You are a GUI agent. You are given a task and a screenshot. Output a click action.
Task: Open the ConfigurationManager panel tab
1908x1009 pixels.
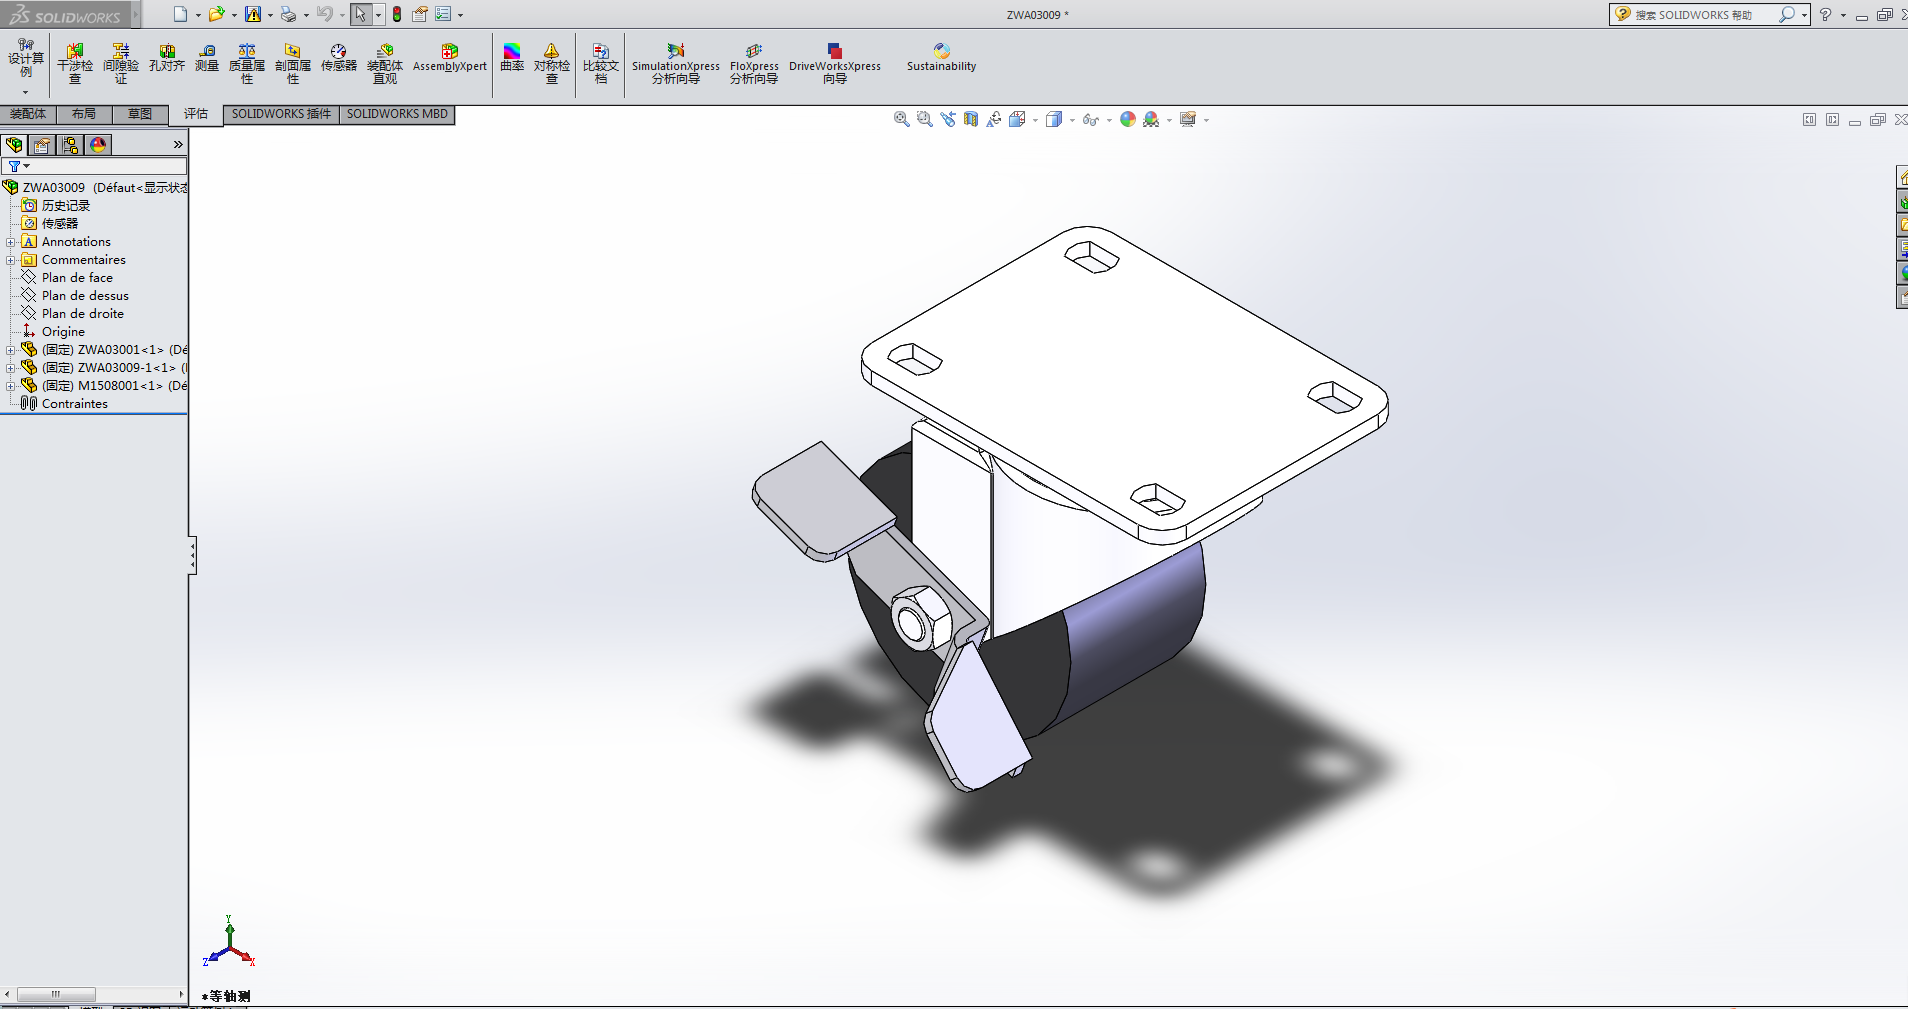[x=70, y=145]
